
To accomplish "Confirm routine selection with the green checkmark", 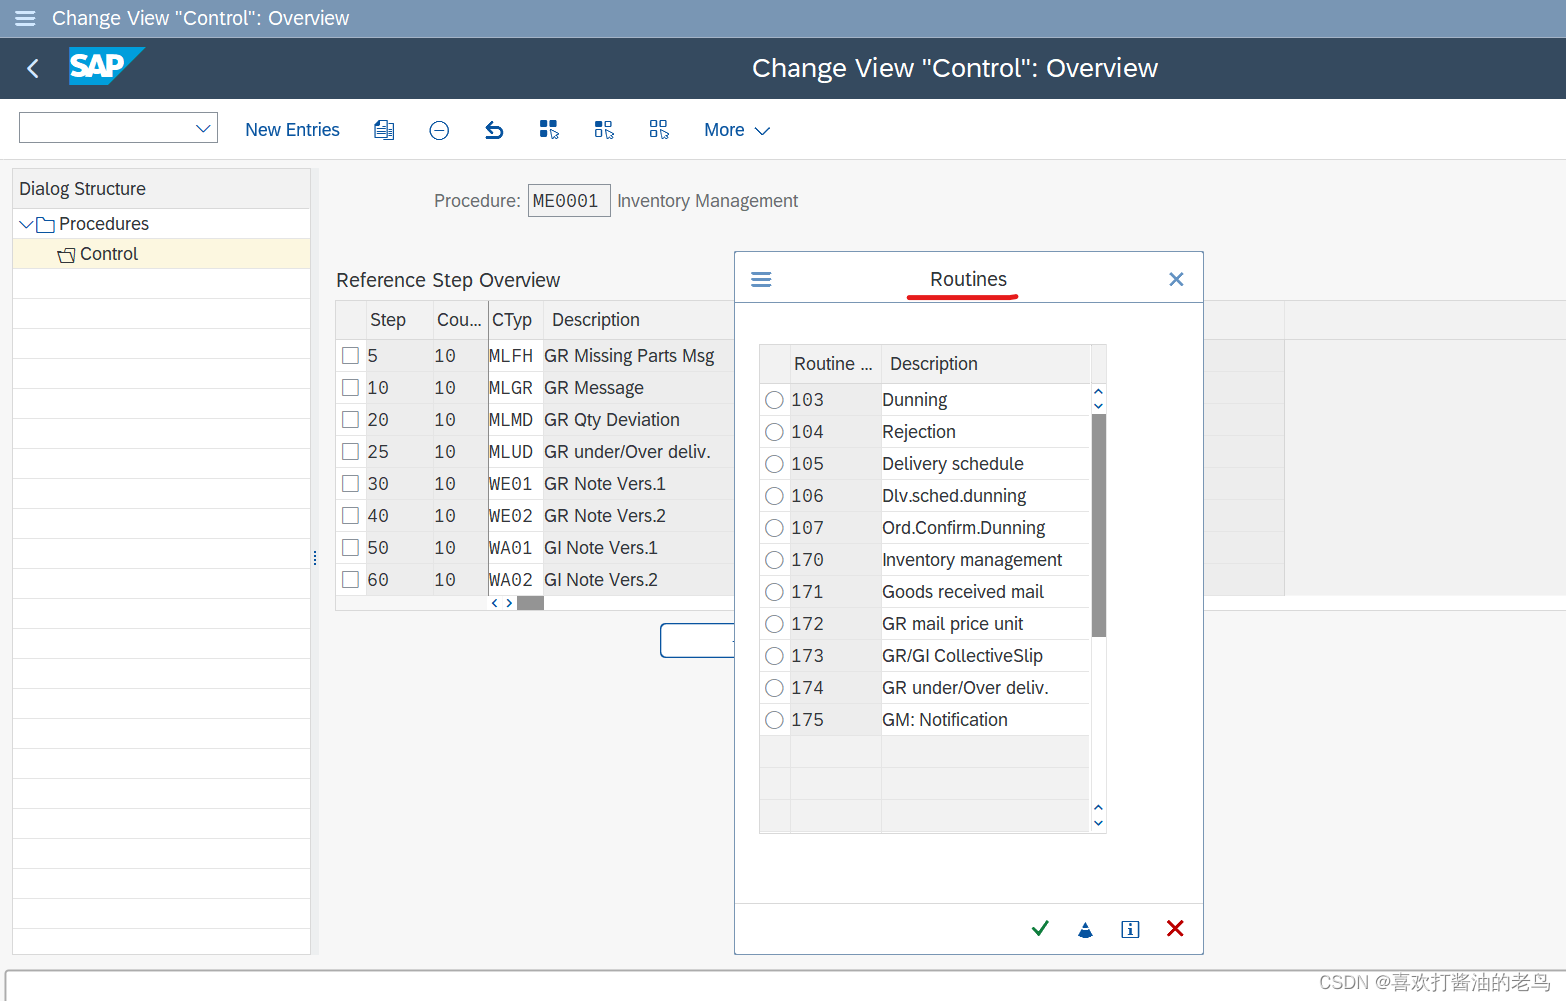I will [1039, 928].
